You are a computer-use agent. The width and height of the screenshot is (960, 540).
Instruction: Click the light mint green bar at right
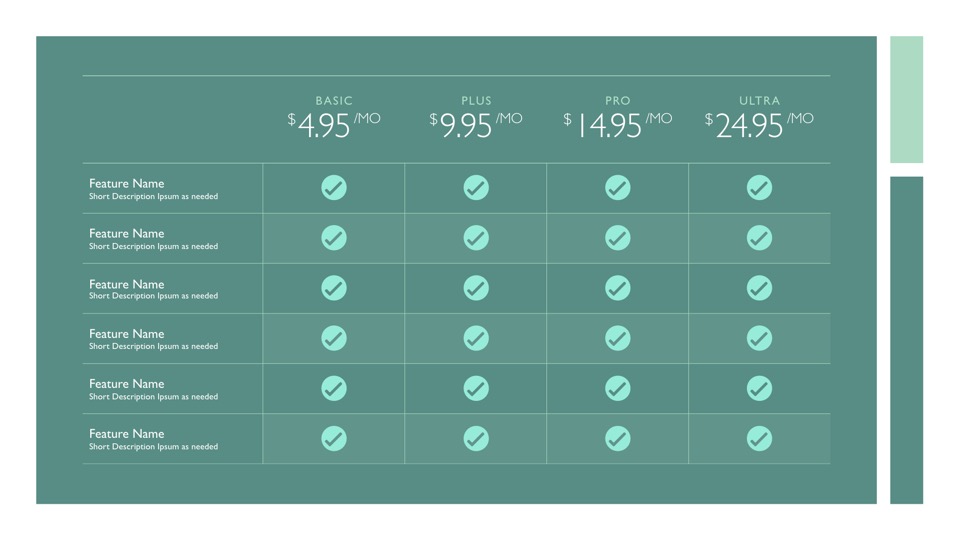click(x=906, y=99)
